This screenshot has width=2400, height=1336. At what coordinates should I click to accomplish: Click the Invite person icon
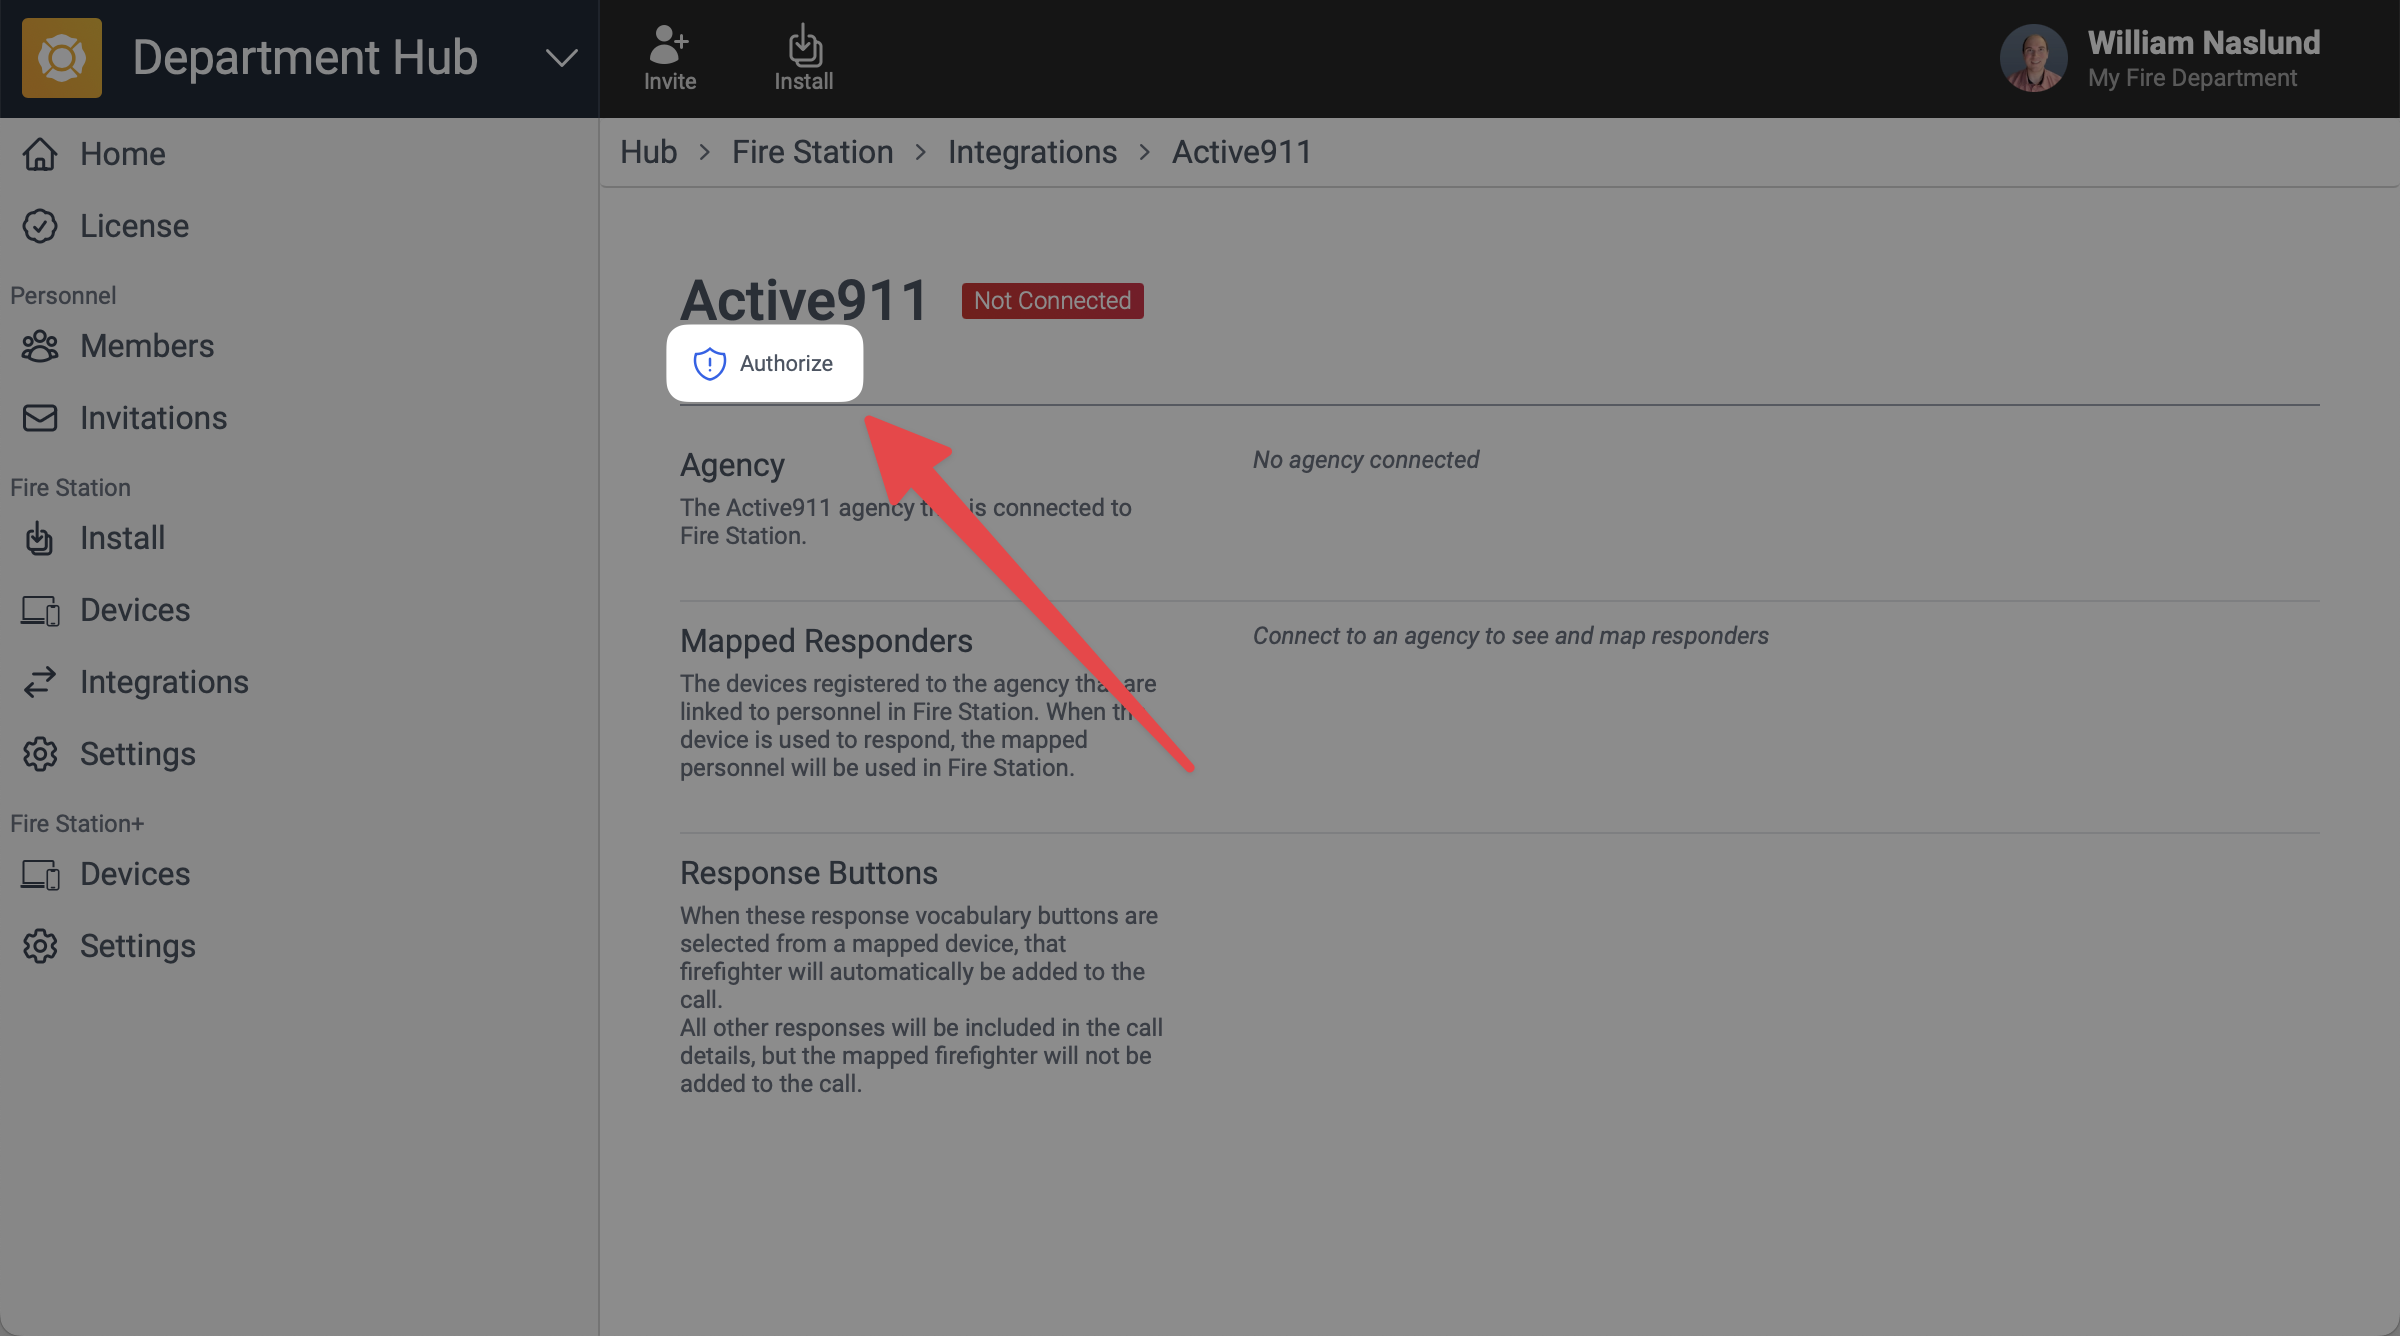coord(669,44)
